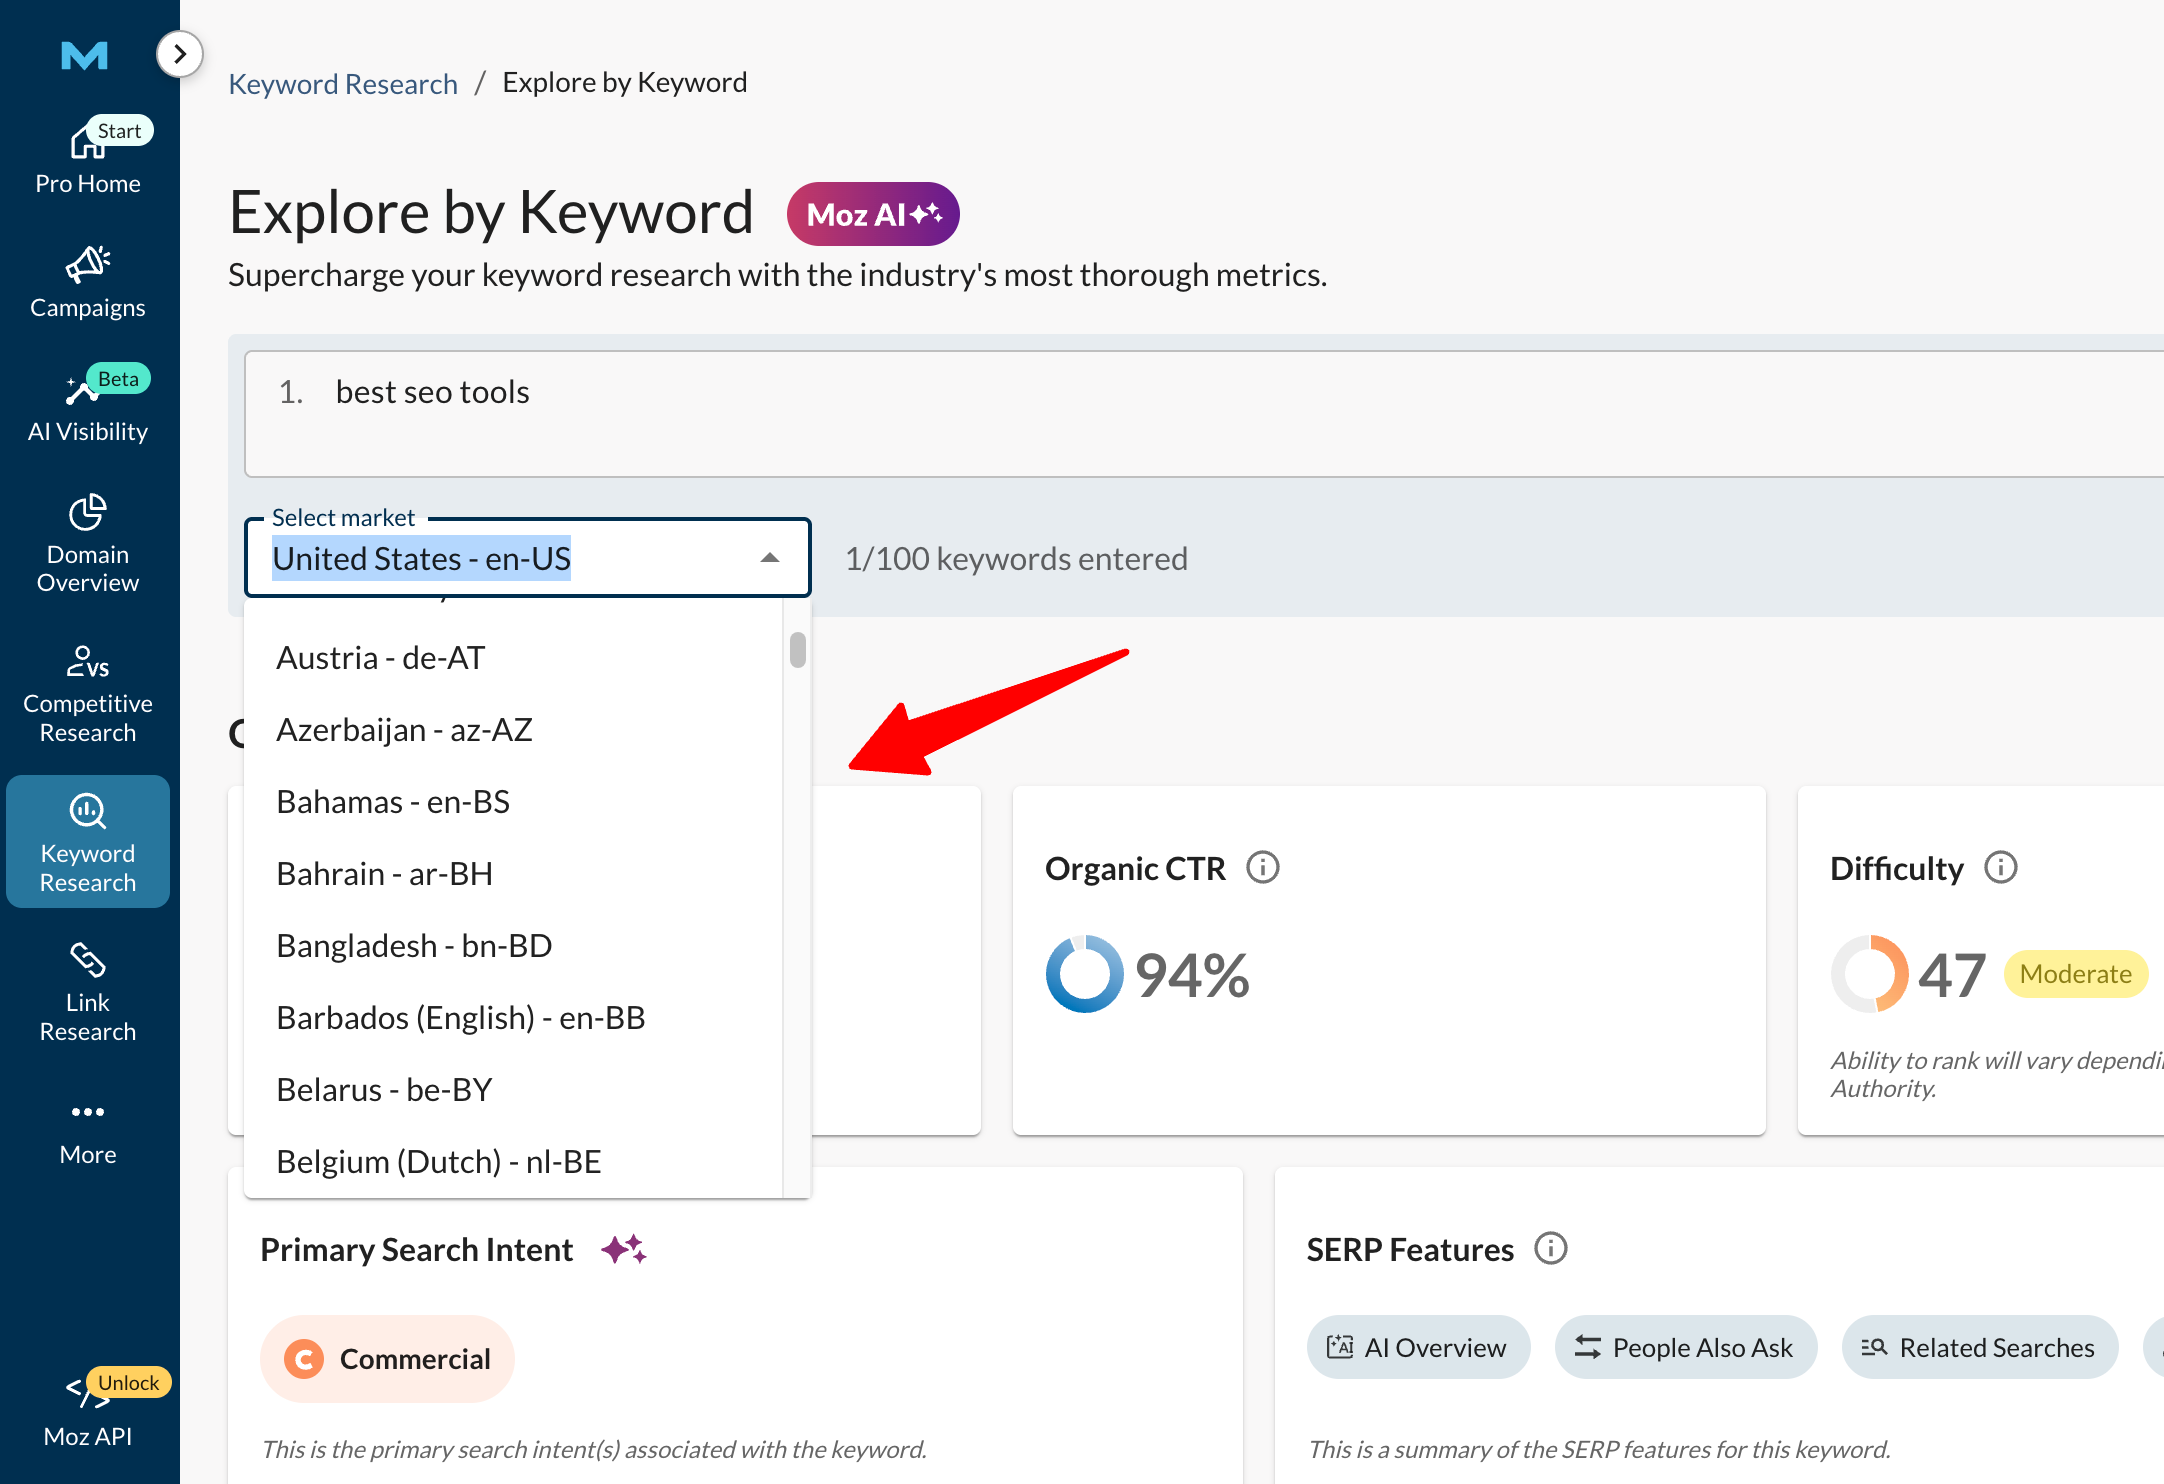The height and width of the screenshot is (1484, 2164).
Task: Open Link Research
Action: tap(87, 990)
